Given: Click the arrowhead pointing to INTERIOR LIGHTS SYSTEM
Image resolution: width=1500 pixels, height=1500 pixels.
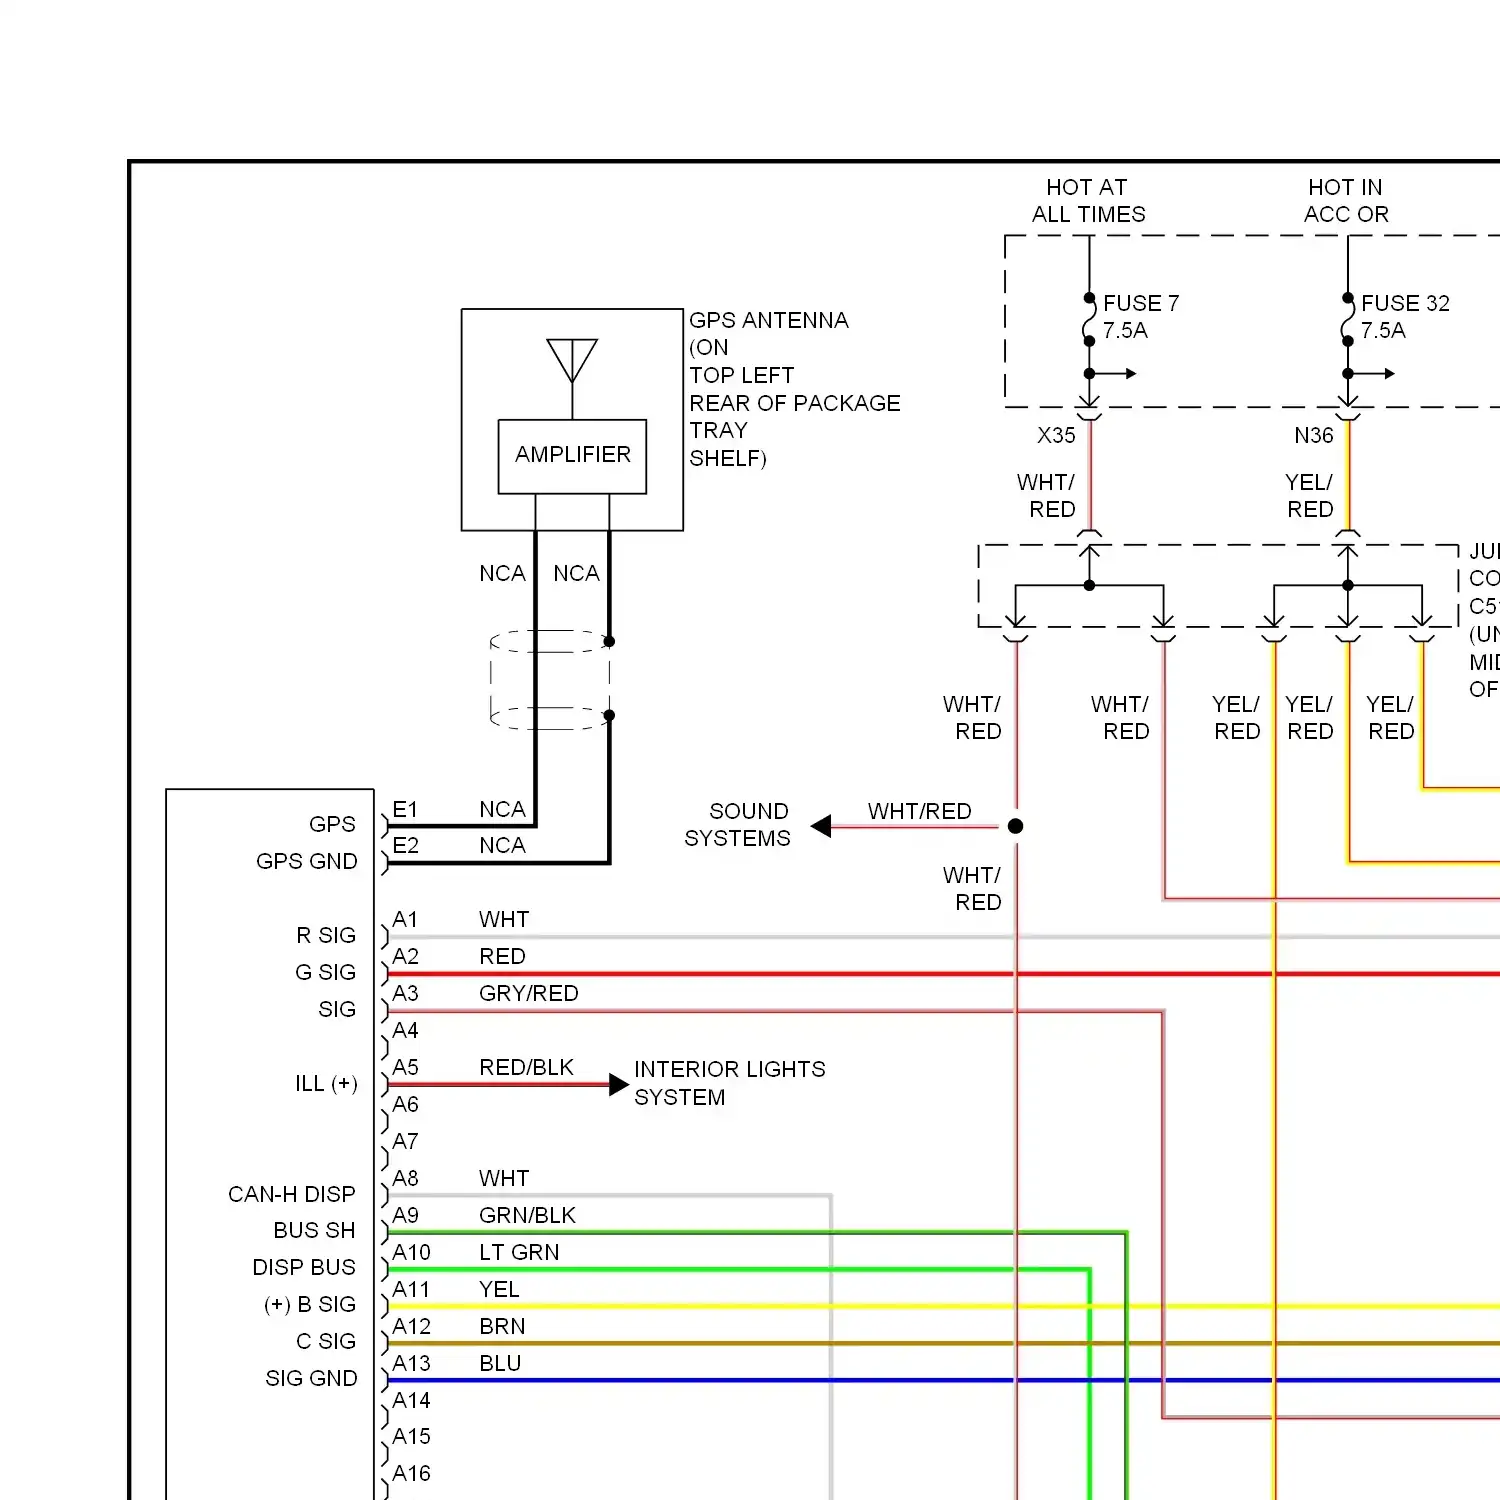Looking at the screenshot, I should point(619,1084).
